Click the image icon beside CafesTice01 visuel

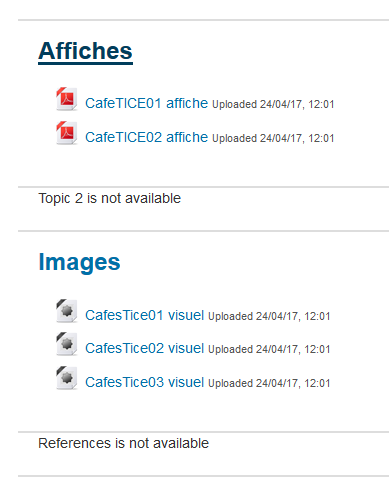[67, 311]
